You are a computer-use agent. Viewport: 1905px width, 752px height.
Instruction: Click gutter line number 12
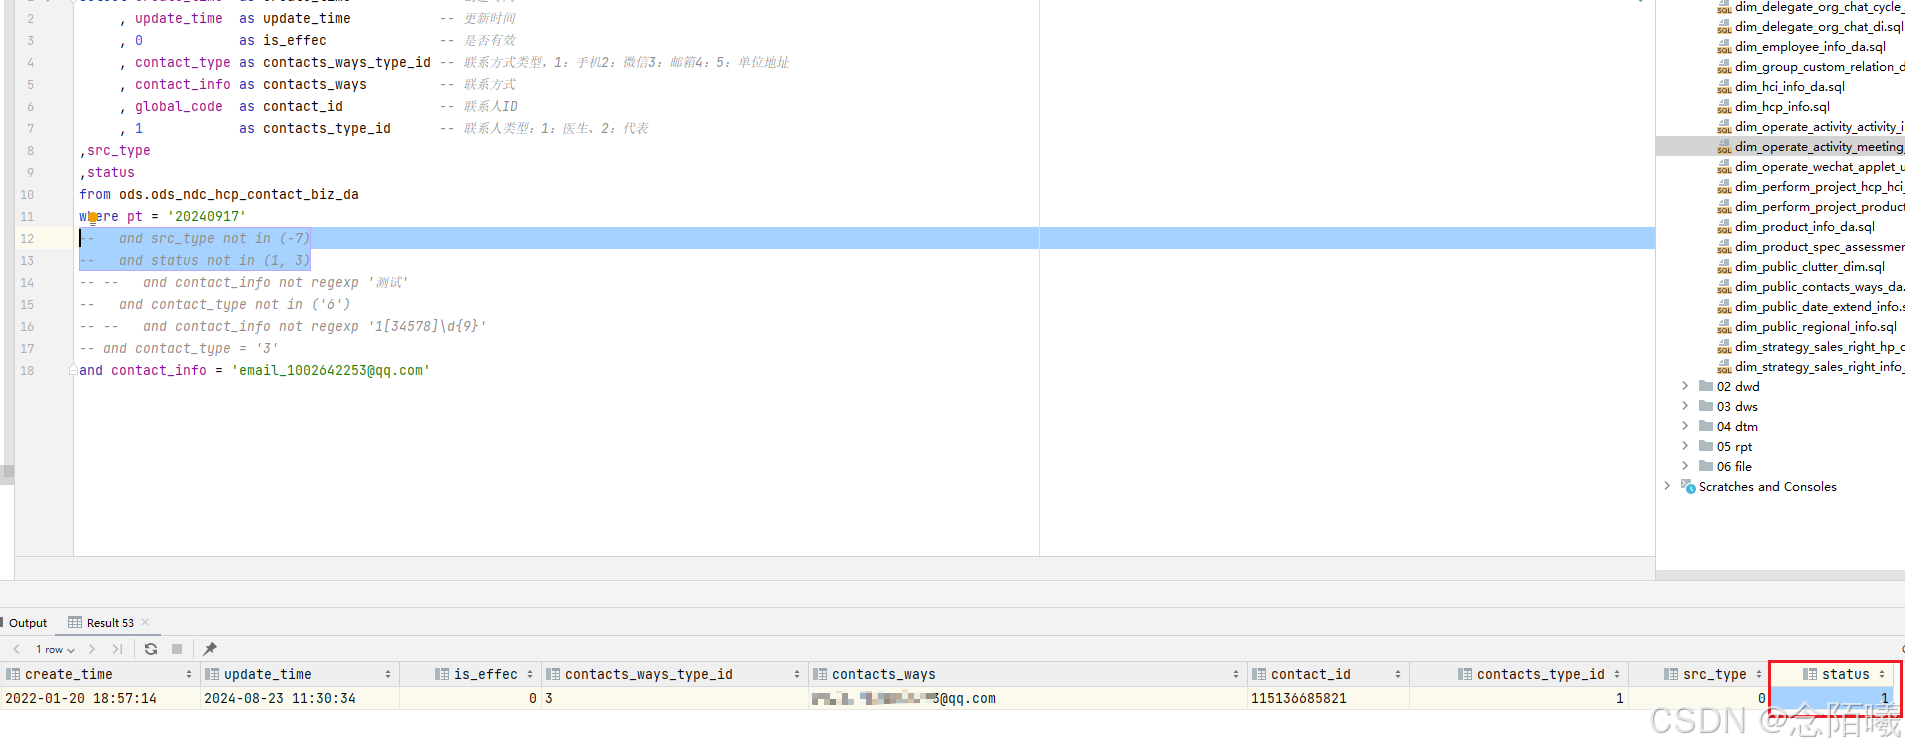pyautogui.click(x=27, y=239)
